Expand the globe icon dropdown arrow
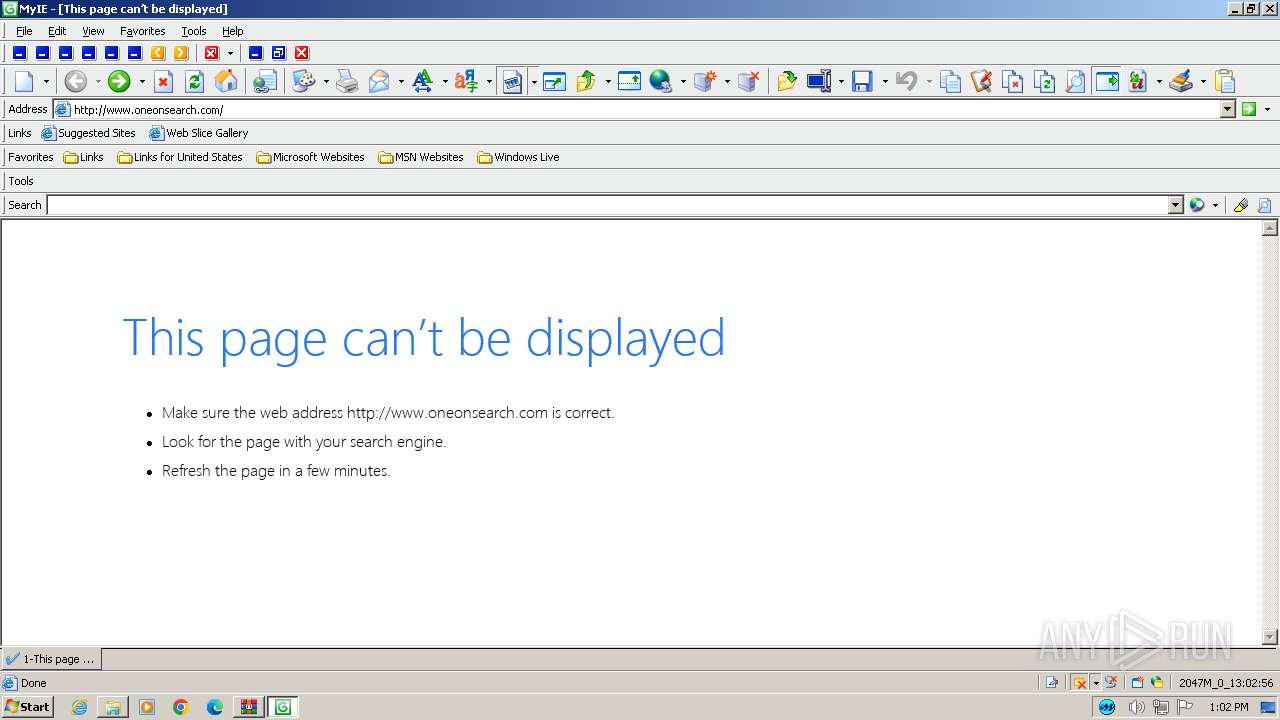 tap(683, 82)
